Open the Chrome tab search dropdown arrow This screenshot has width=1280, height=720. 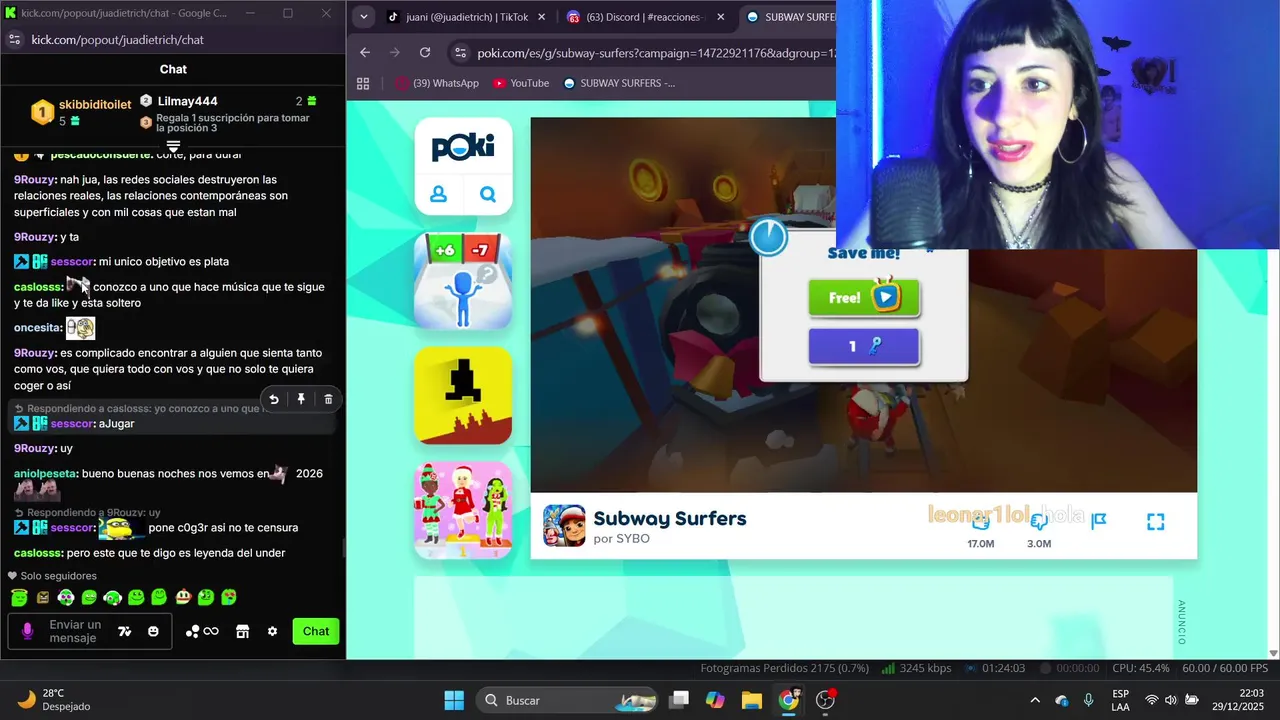(363, 17)
